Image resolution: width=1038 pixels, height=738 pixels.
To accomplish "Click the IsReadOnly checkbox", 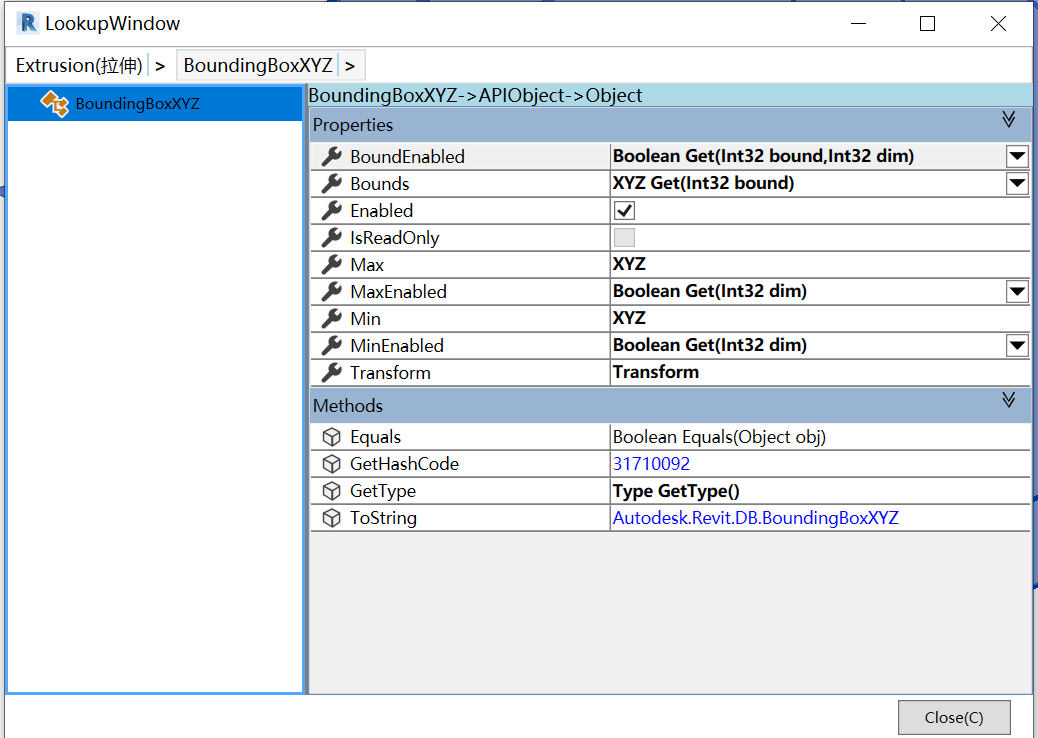I will point(624,237).
